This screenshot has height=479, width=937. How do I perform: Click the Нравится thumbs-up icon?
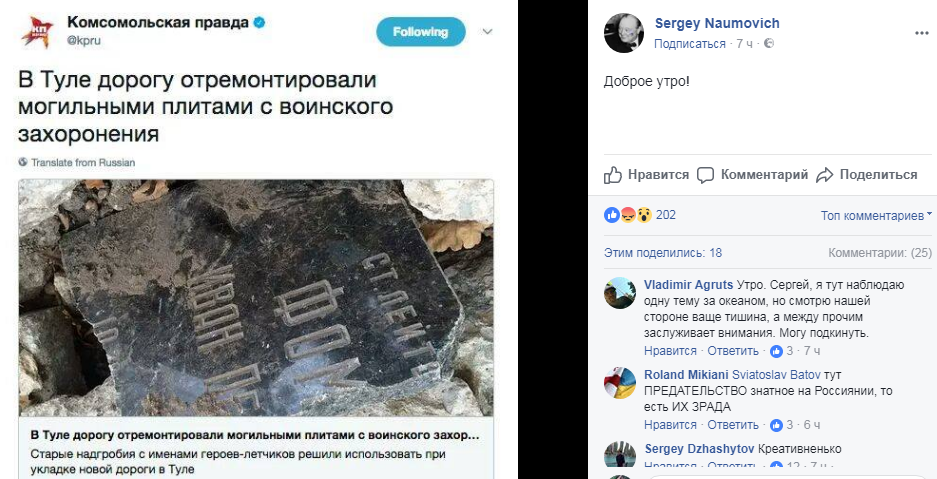pos(613,175)
